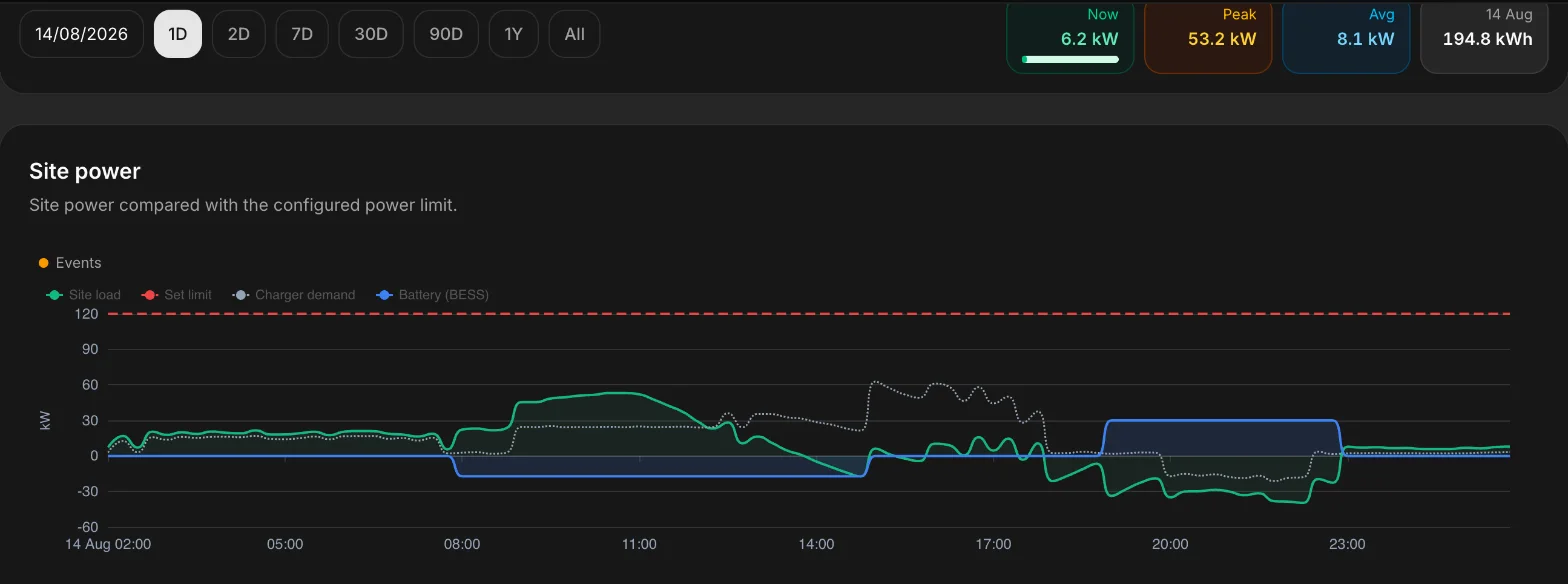Click the Now power progress bar
The height and width of the screenshot is (584, 1568).
pyautogui.click(x=1070, y=60)
